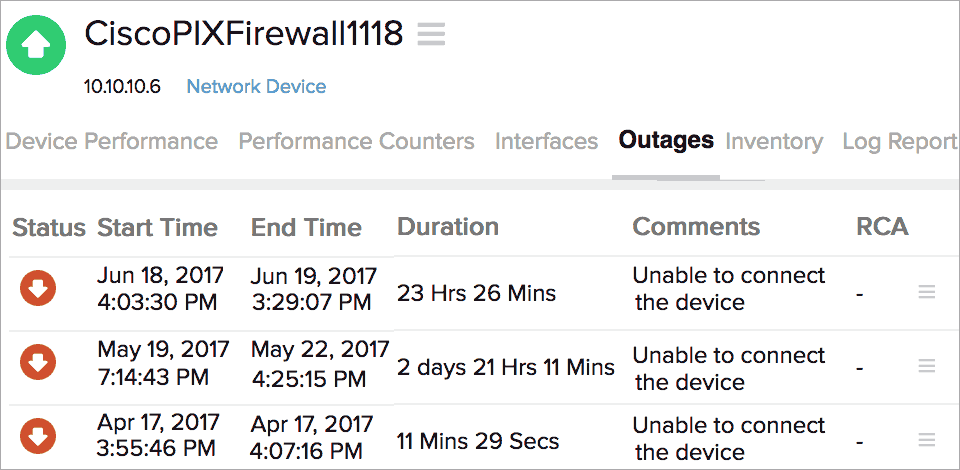Click the RCA column header
This screenshot has width=960, height=470.
[882, 227]
